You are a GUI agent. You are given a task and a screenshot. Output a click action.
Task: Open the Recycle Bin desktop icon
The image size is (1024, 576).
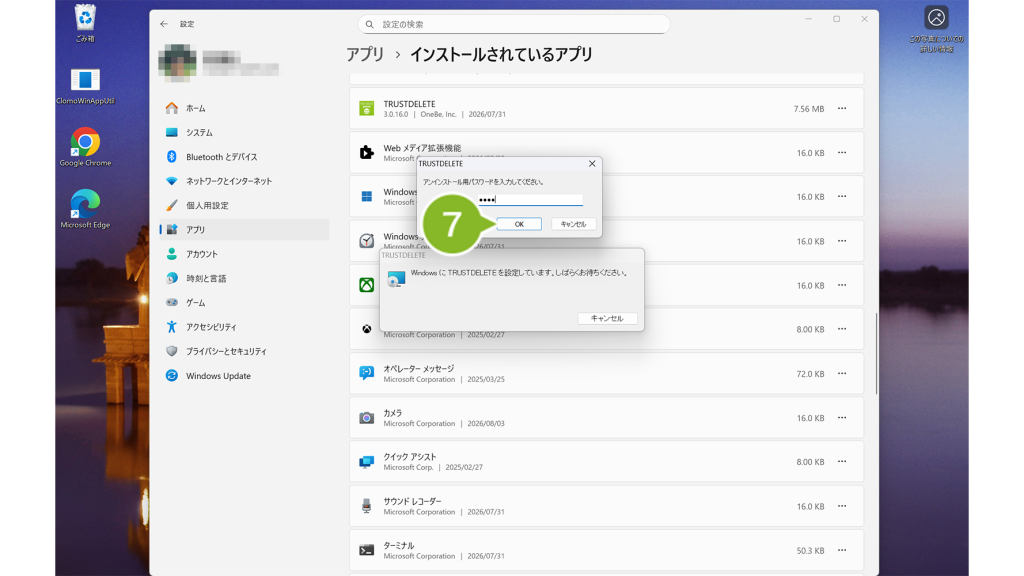click(85, 23)
